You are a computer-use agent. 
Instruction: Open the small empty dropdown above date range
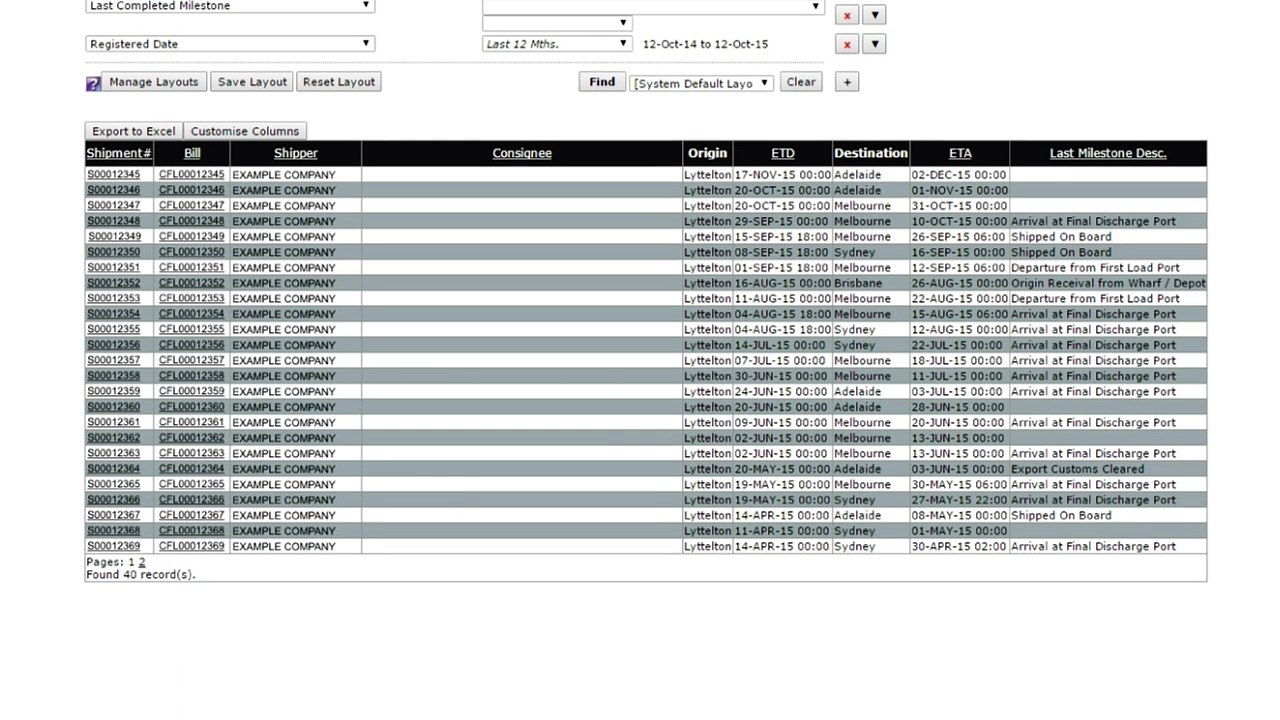(x=557, y=23)
